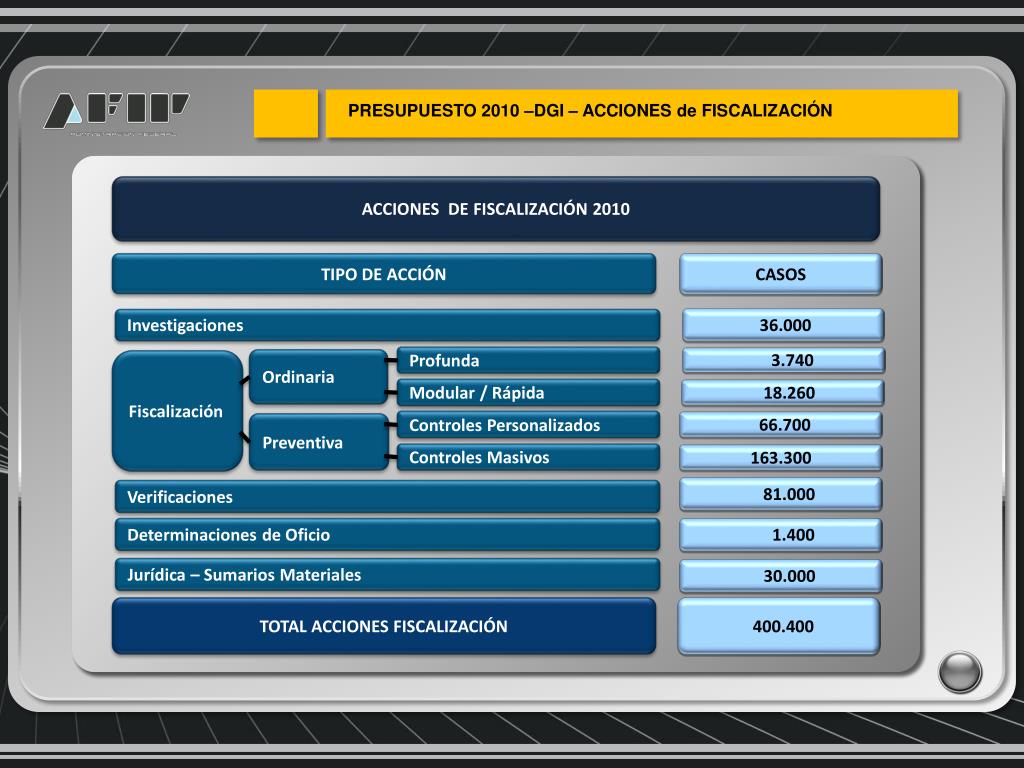The image size is (1024, 768).
Task: Select 'Determinaciones de Oficio' row
Action: tap(387, 535)
